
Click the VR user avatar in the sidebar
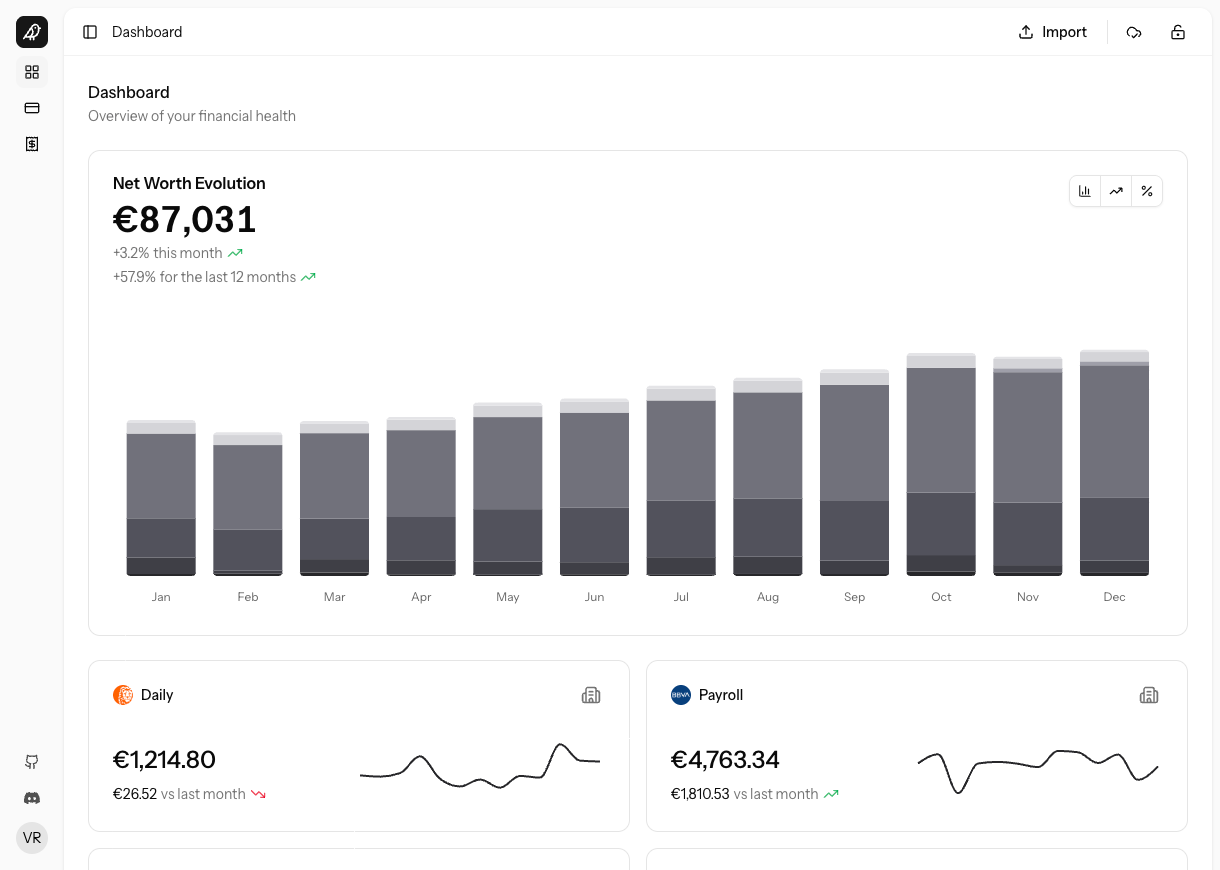tap(31, 837)
